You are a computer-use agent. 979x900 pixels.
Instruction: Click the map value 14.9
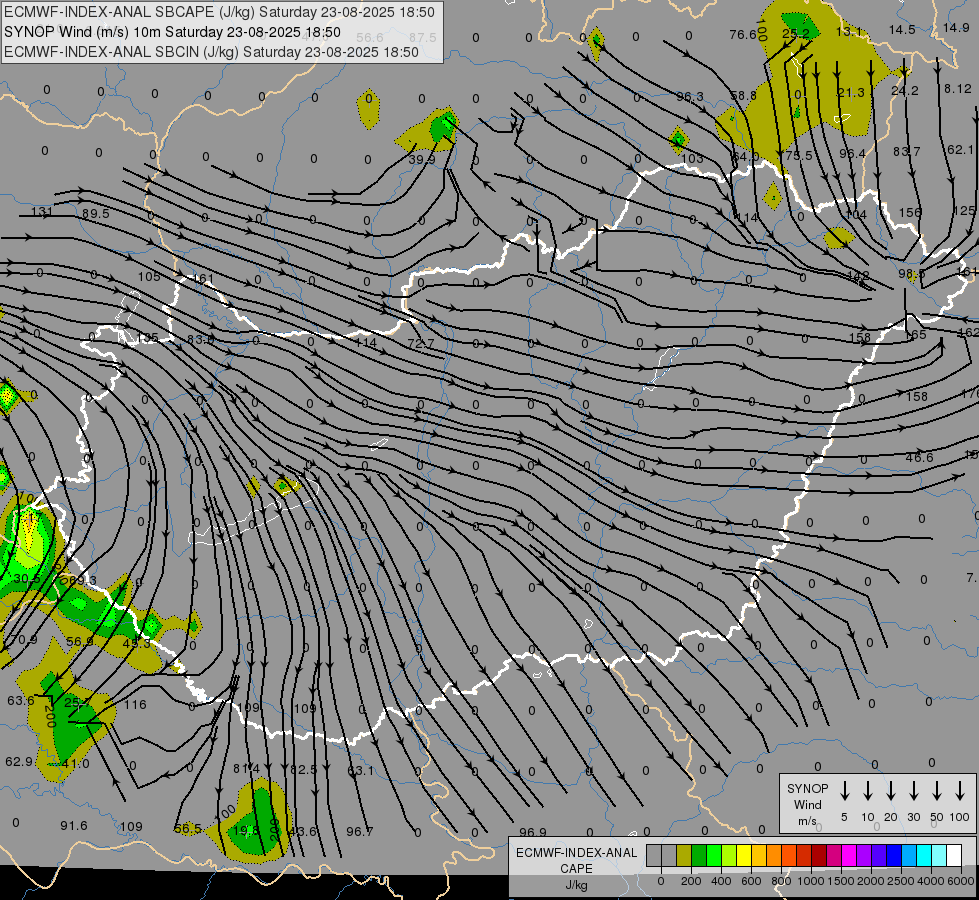956,27
